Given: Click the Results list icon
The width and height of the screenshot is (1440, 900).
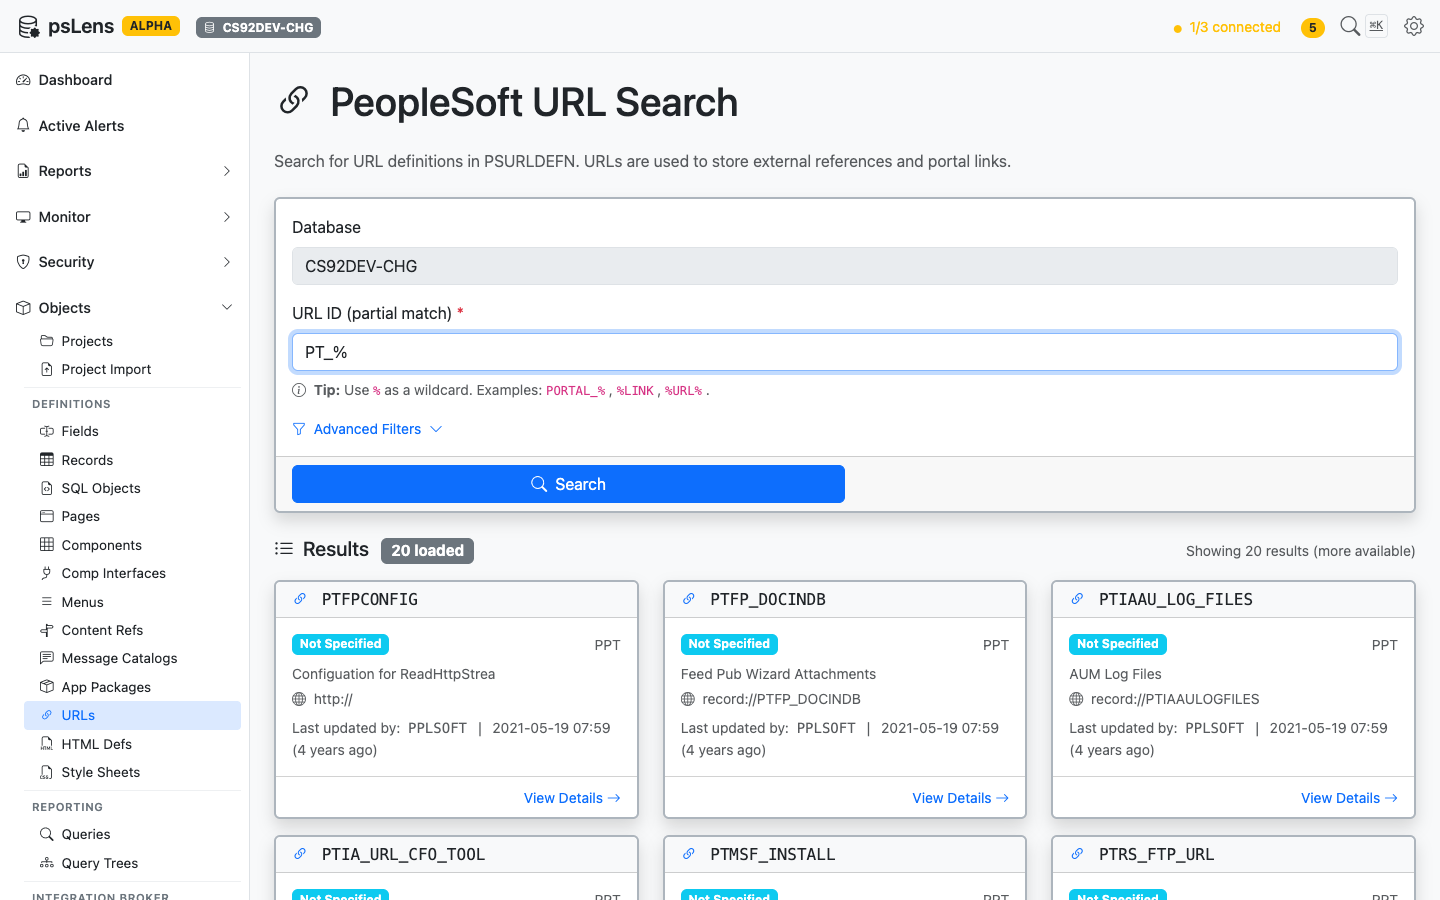Looking at the screenshot, I should (x=284, y=549).
